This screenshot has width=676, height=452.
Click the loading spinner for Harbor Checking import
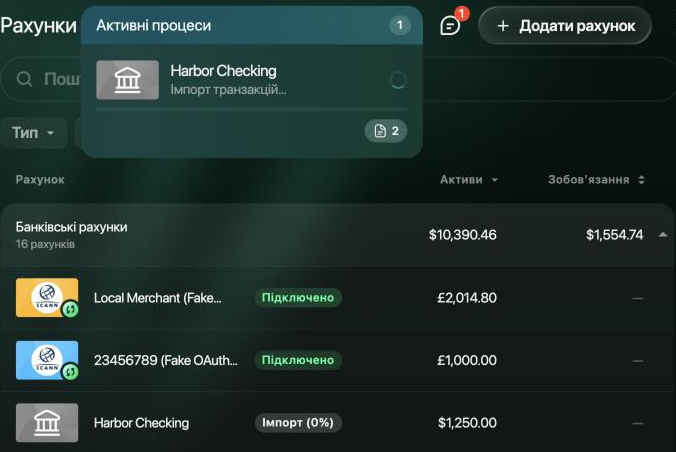pyautogui.click(x=397, y=80)
